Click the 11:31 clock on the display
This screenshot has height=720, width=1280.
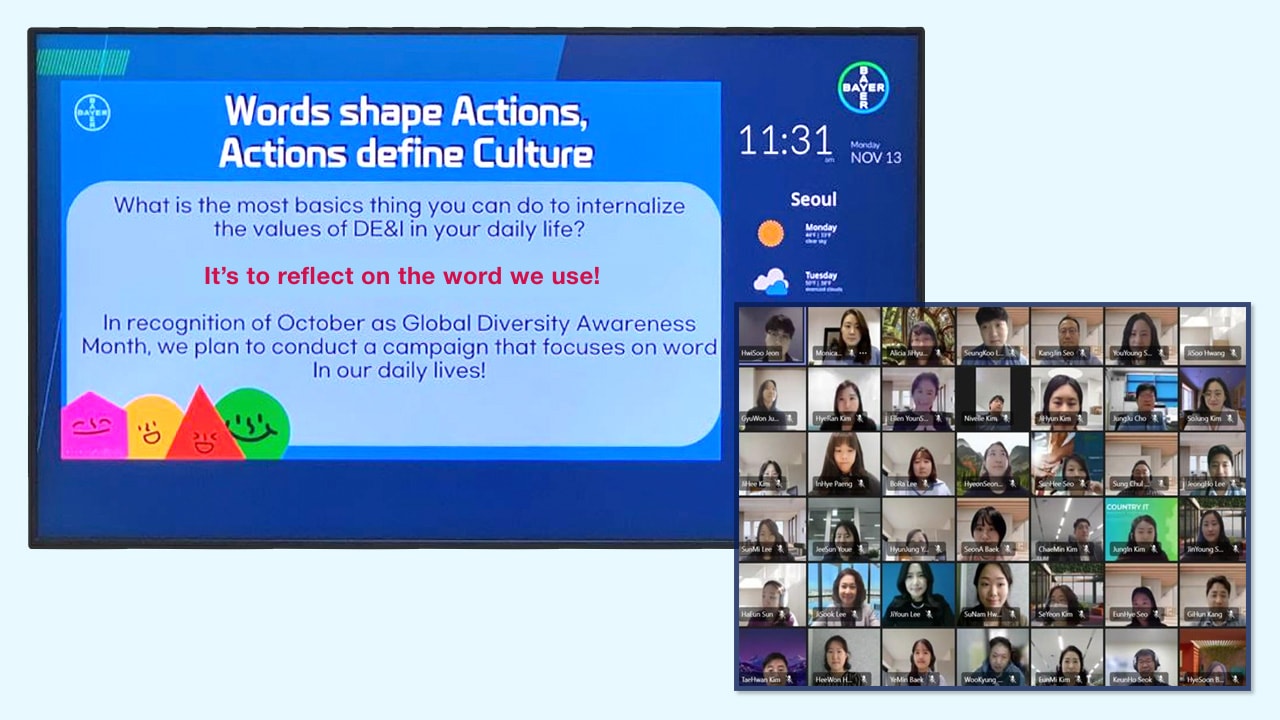[x=786, y=142]
